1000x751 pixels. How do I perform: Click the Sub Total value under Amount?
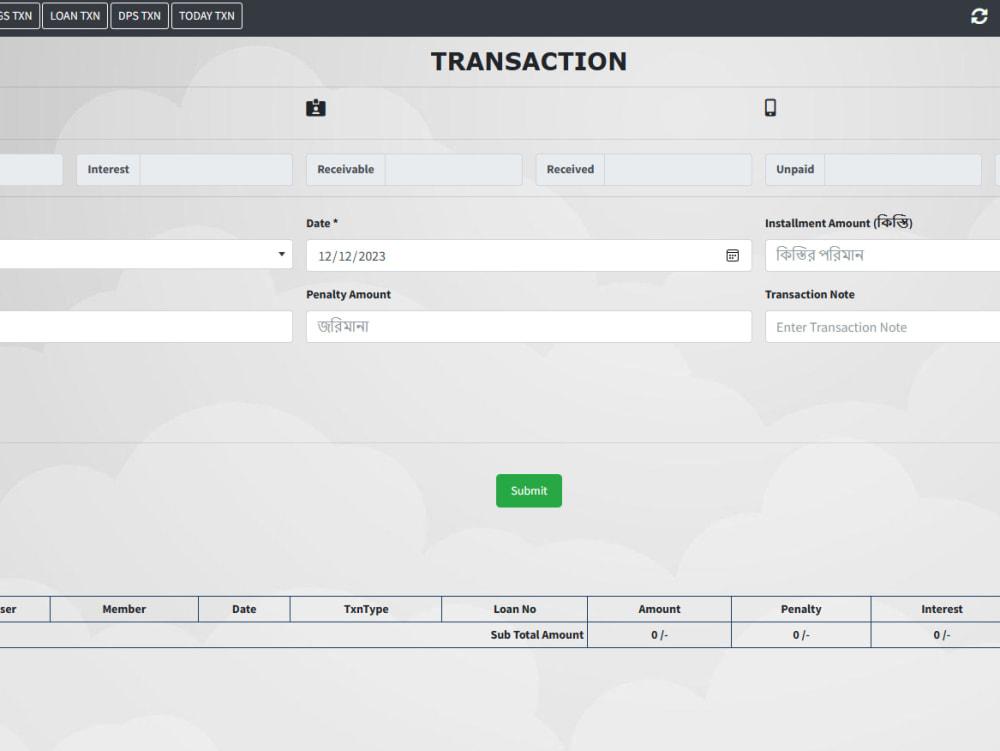click(x=659, y=635)
